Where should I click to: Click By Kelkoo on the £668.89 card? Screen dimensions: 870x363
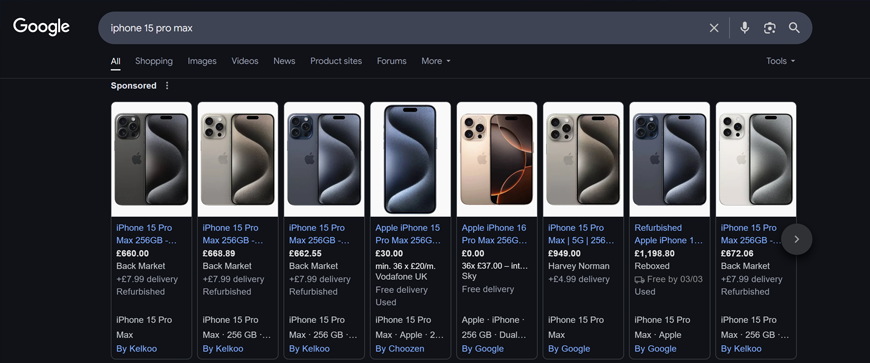(223, 349)
